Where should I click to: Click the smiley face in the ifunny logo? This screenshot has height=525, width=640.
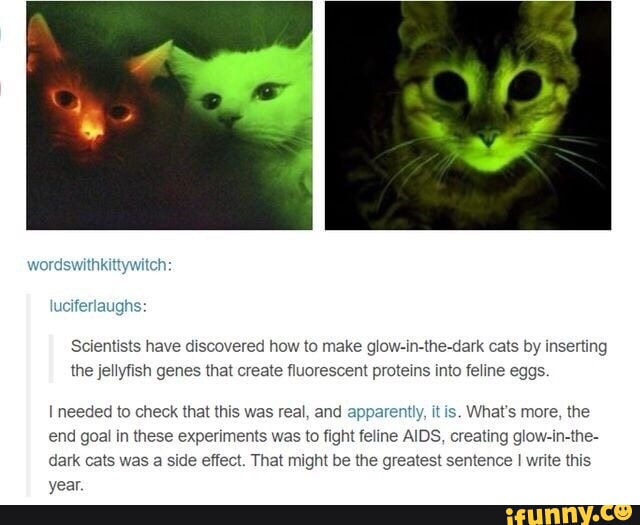click(623, 511)
